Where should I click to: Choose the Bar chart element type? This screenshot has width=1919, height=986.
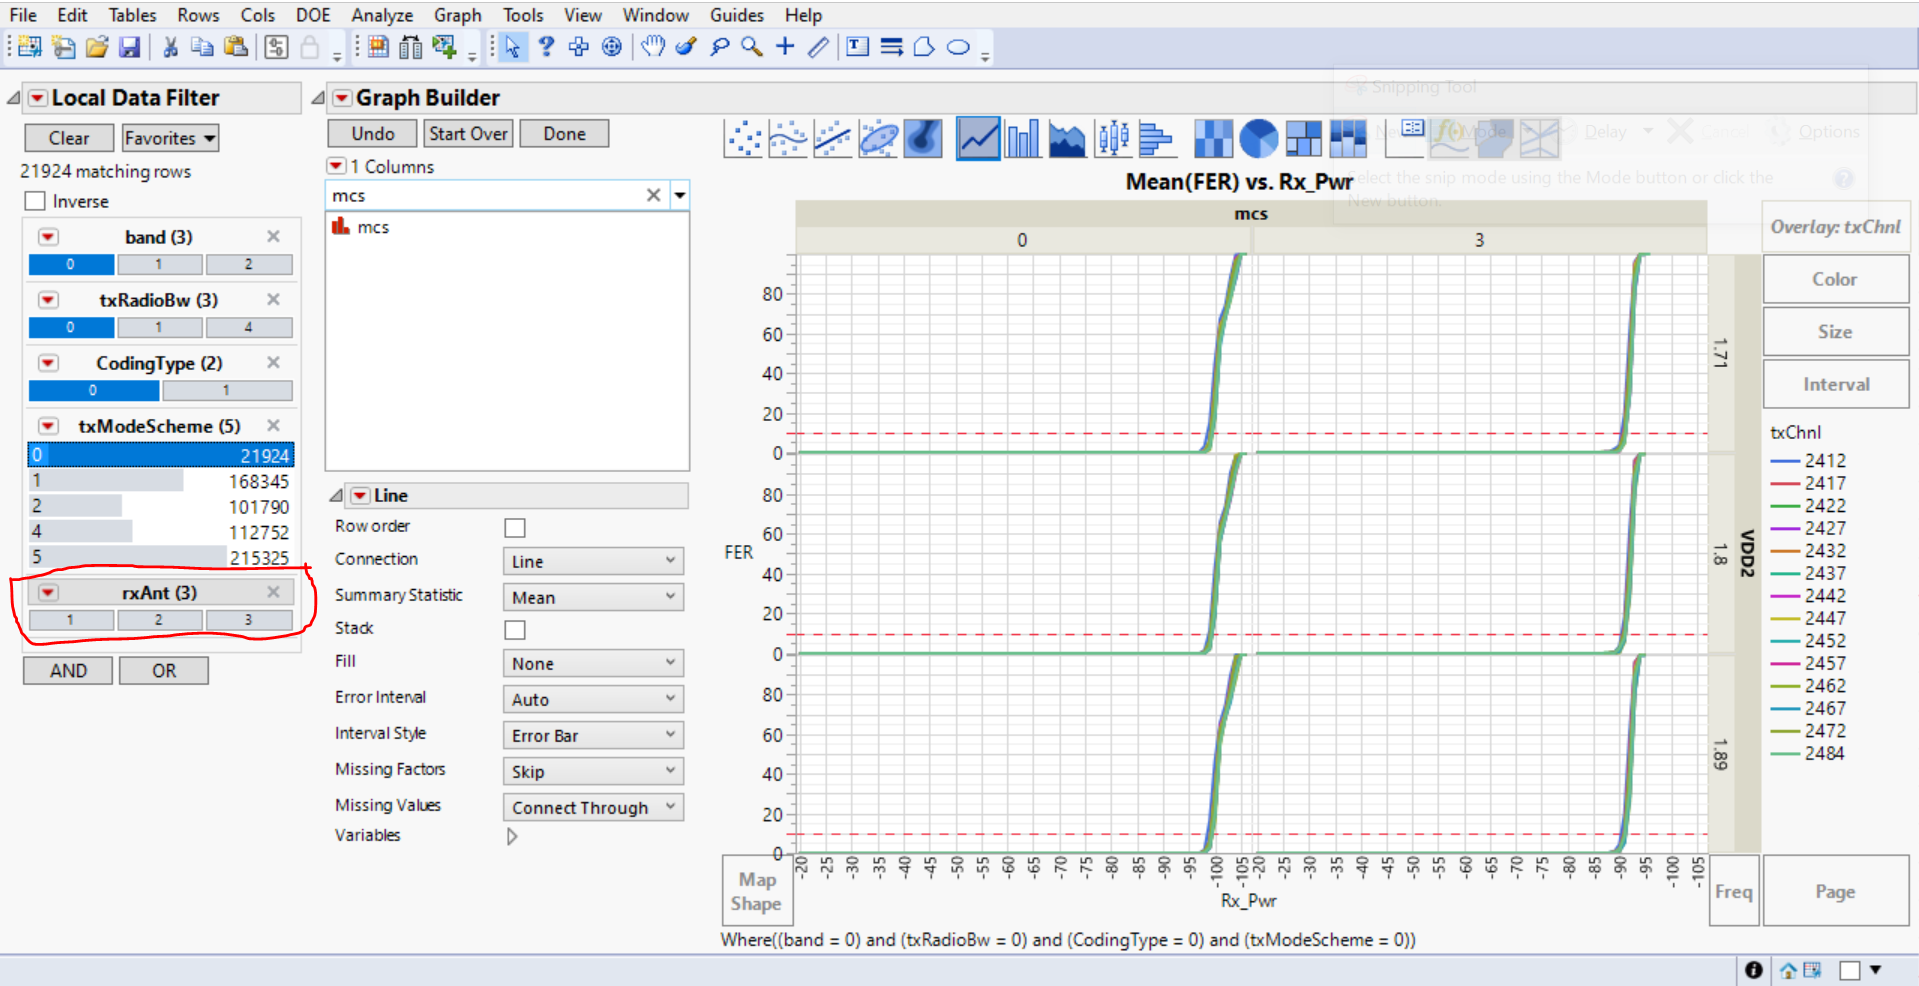[x=1022, y=139]
